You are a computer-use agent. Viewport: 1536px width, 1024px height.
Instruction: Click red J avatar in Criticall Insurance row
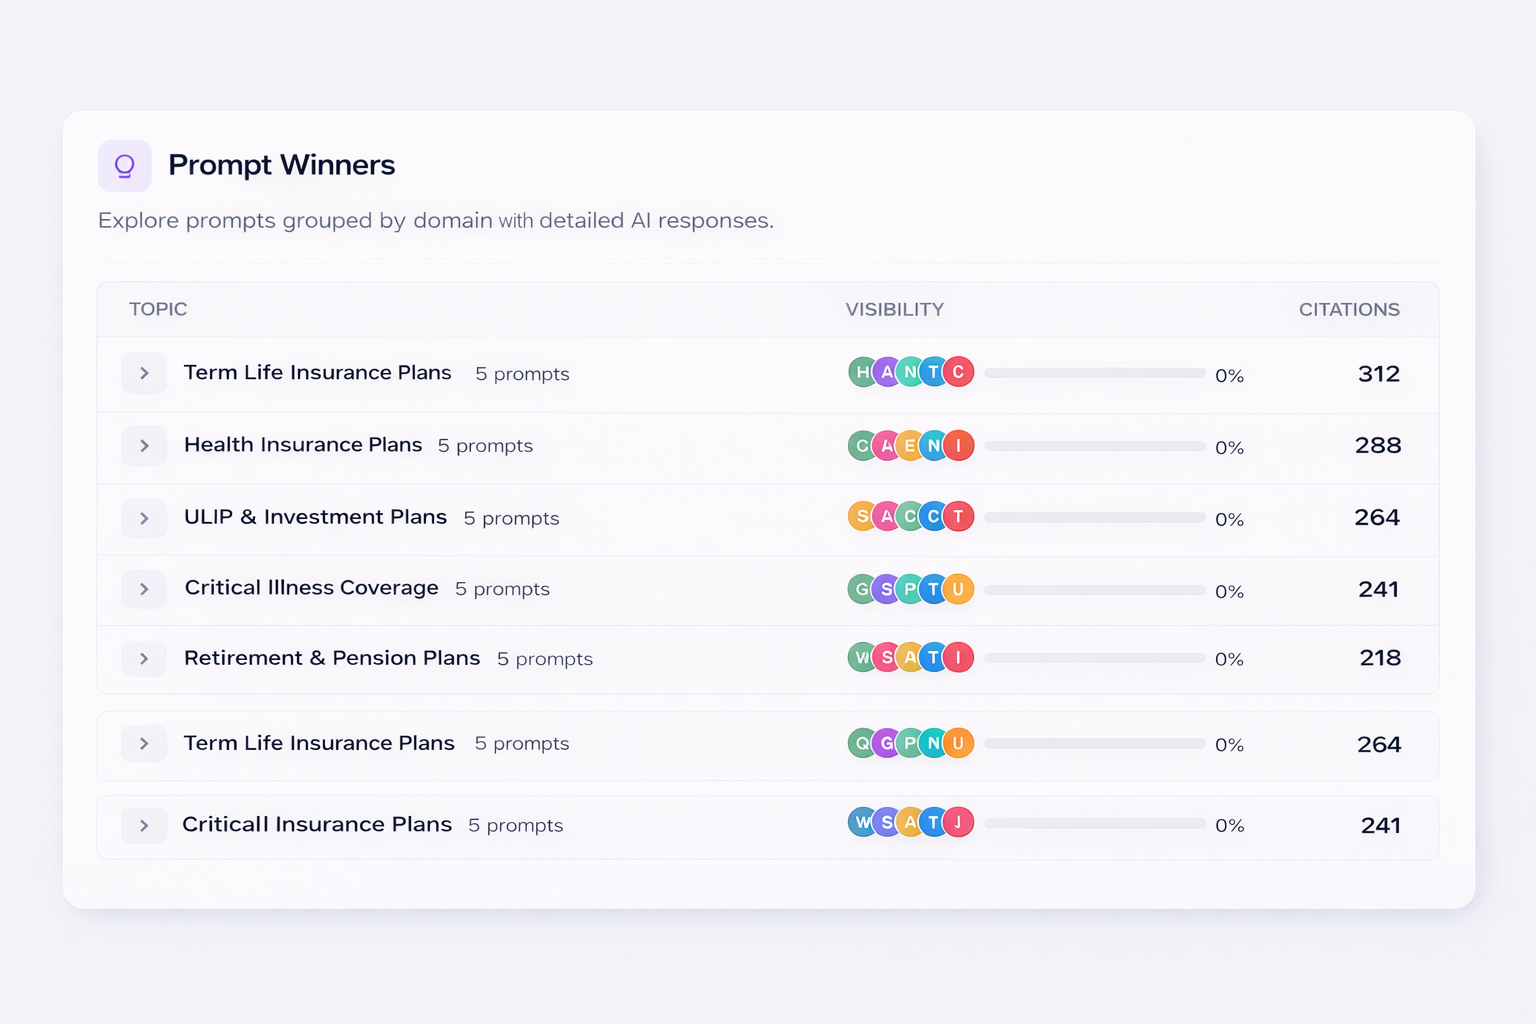(958, 822)
